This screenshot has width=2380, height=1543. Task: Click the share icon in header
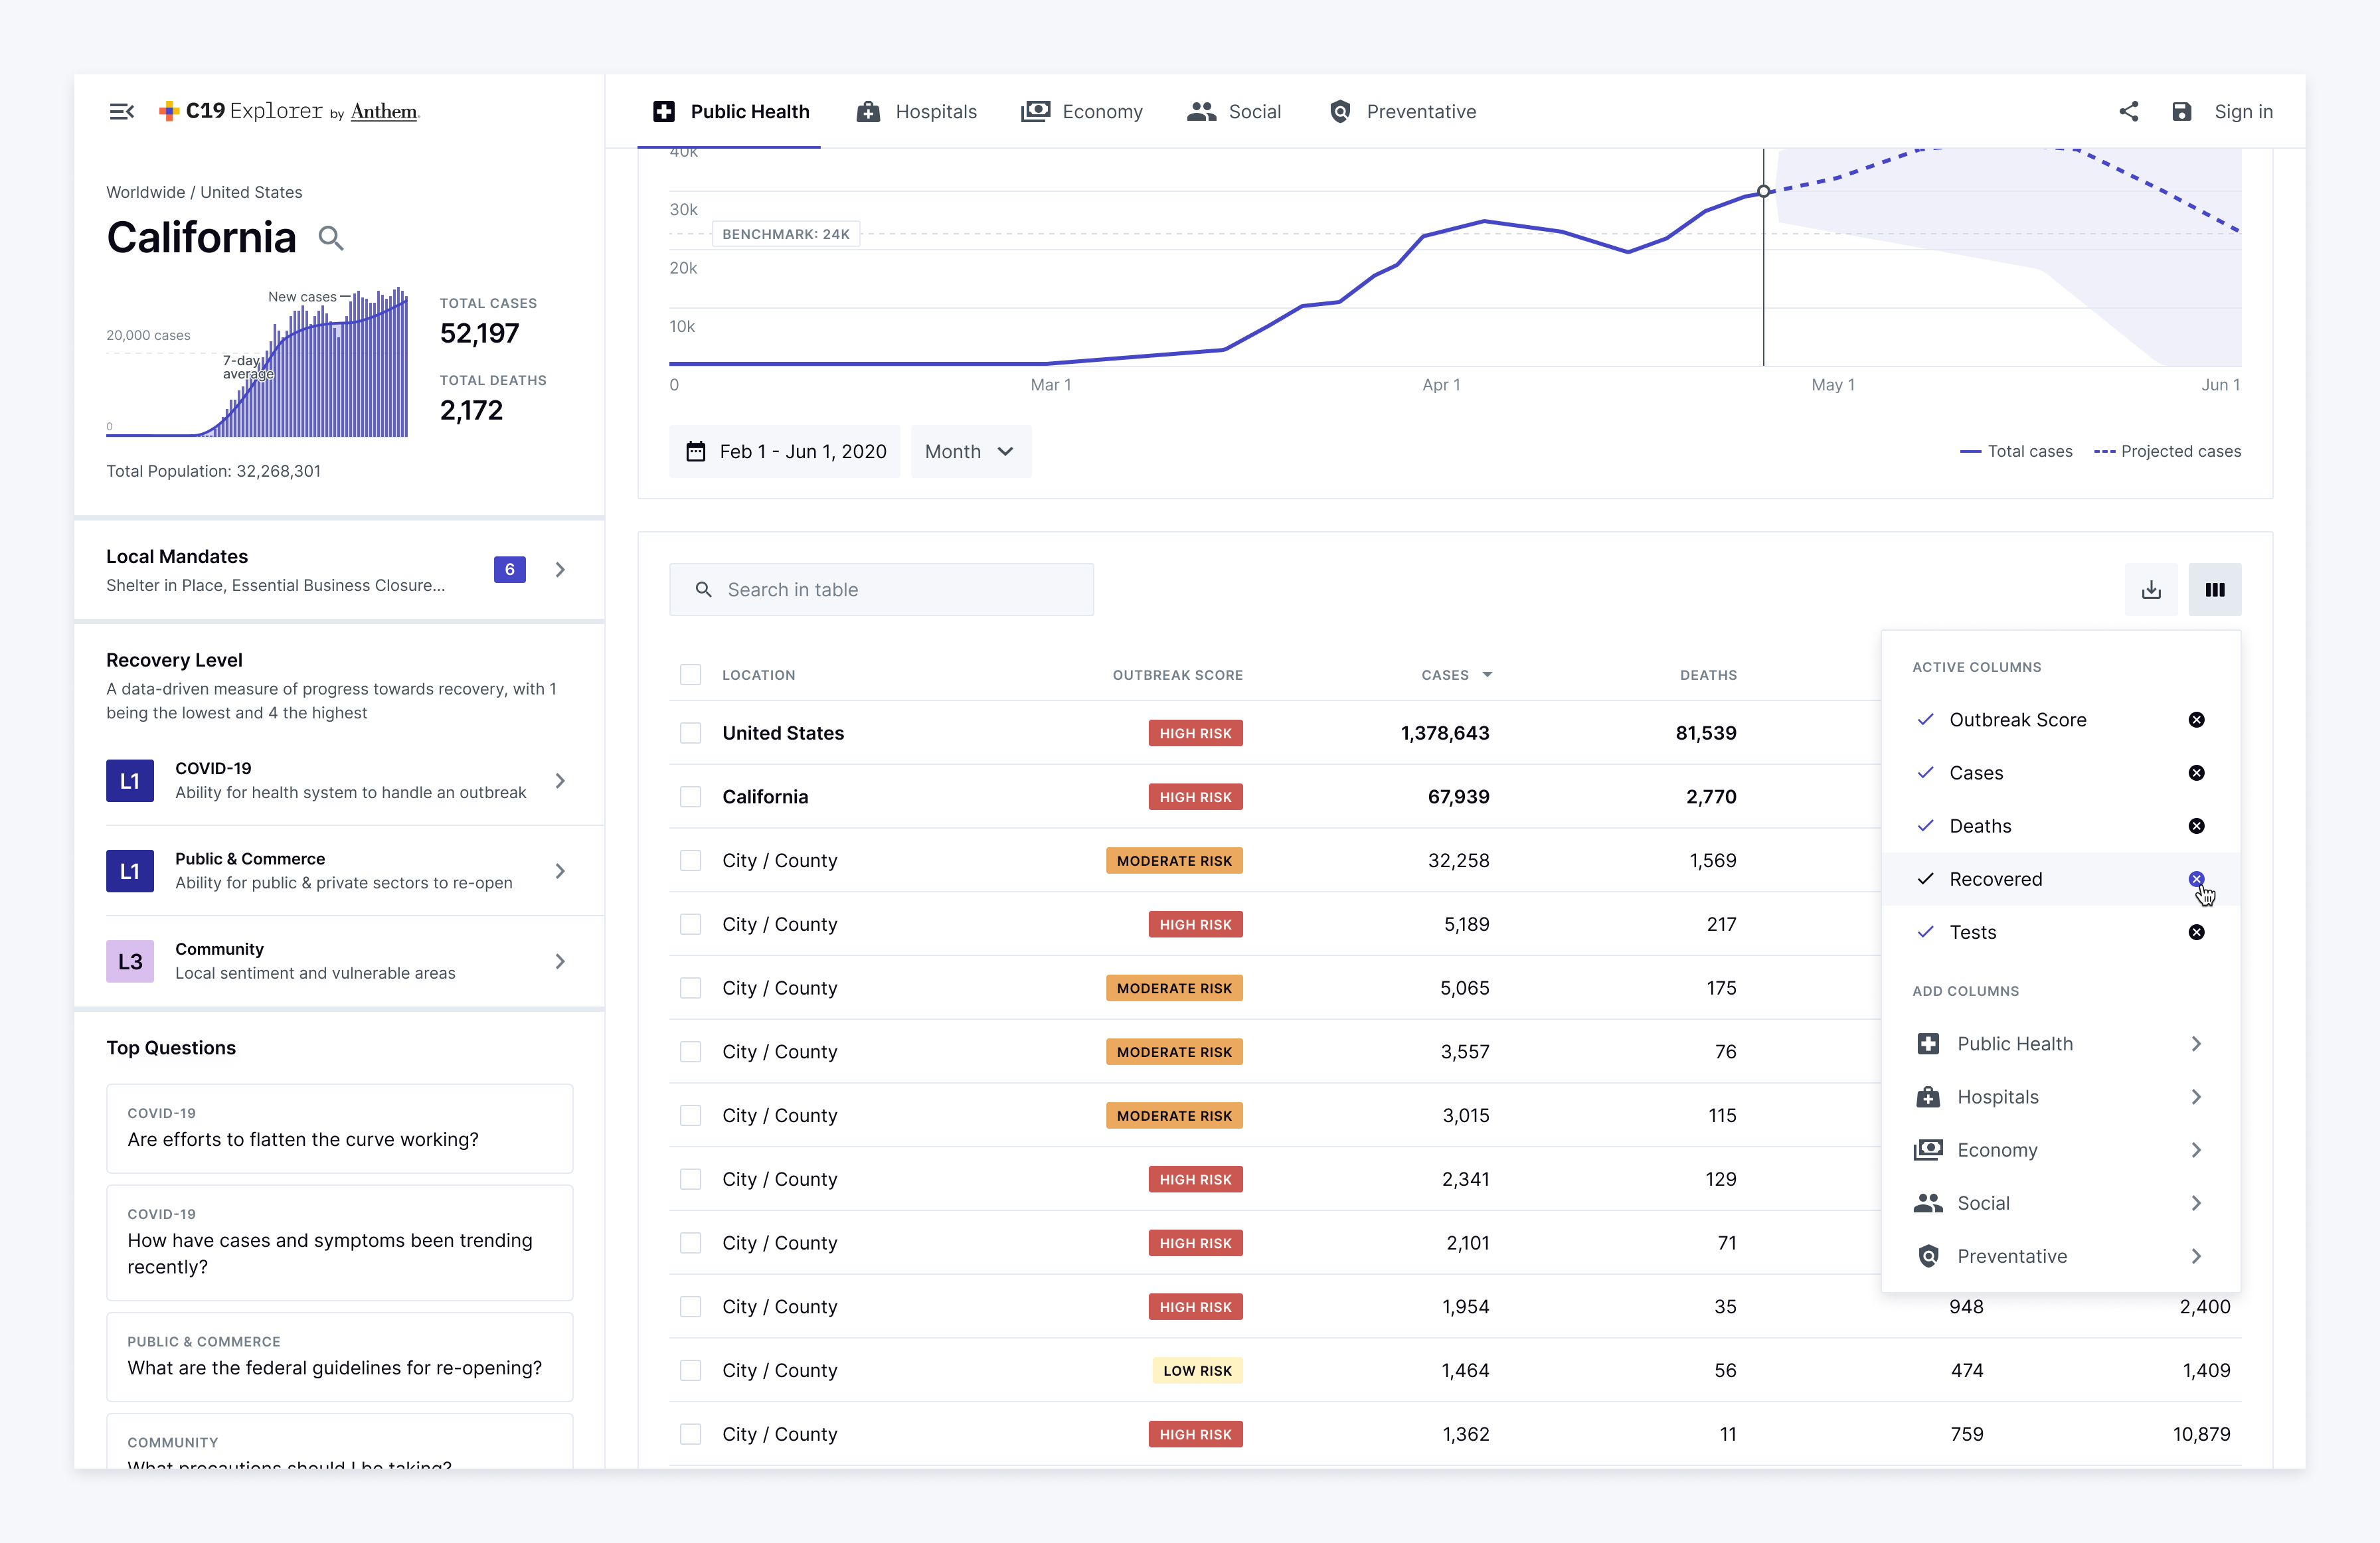click(x=2128, y=112)
